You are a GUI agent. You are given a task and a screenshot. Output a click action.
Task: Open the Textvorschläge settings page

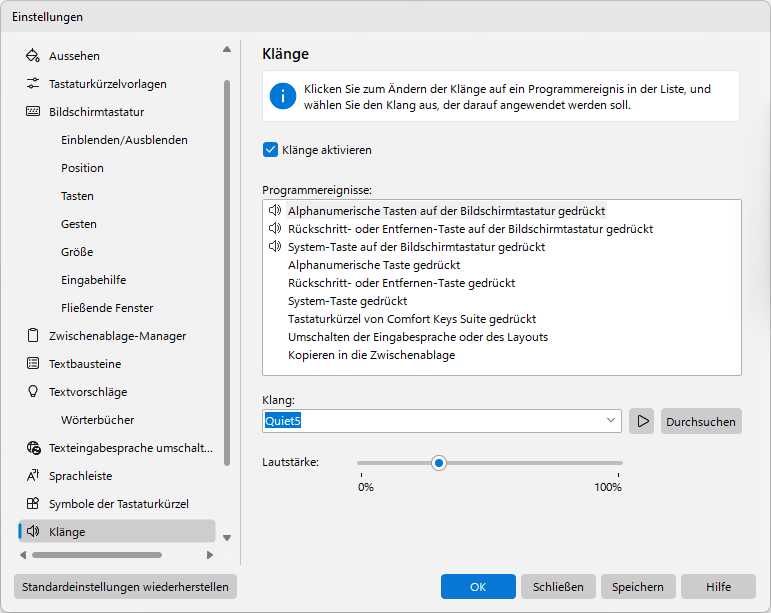point(88,392)
